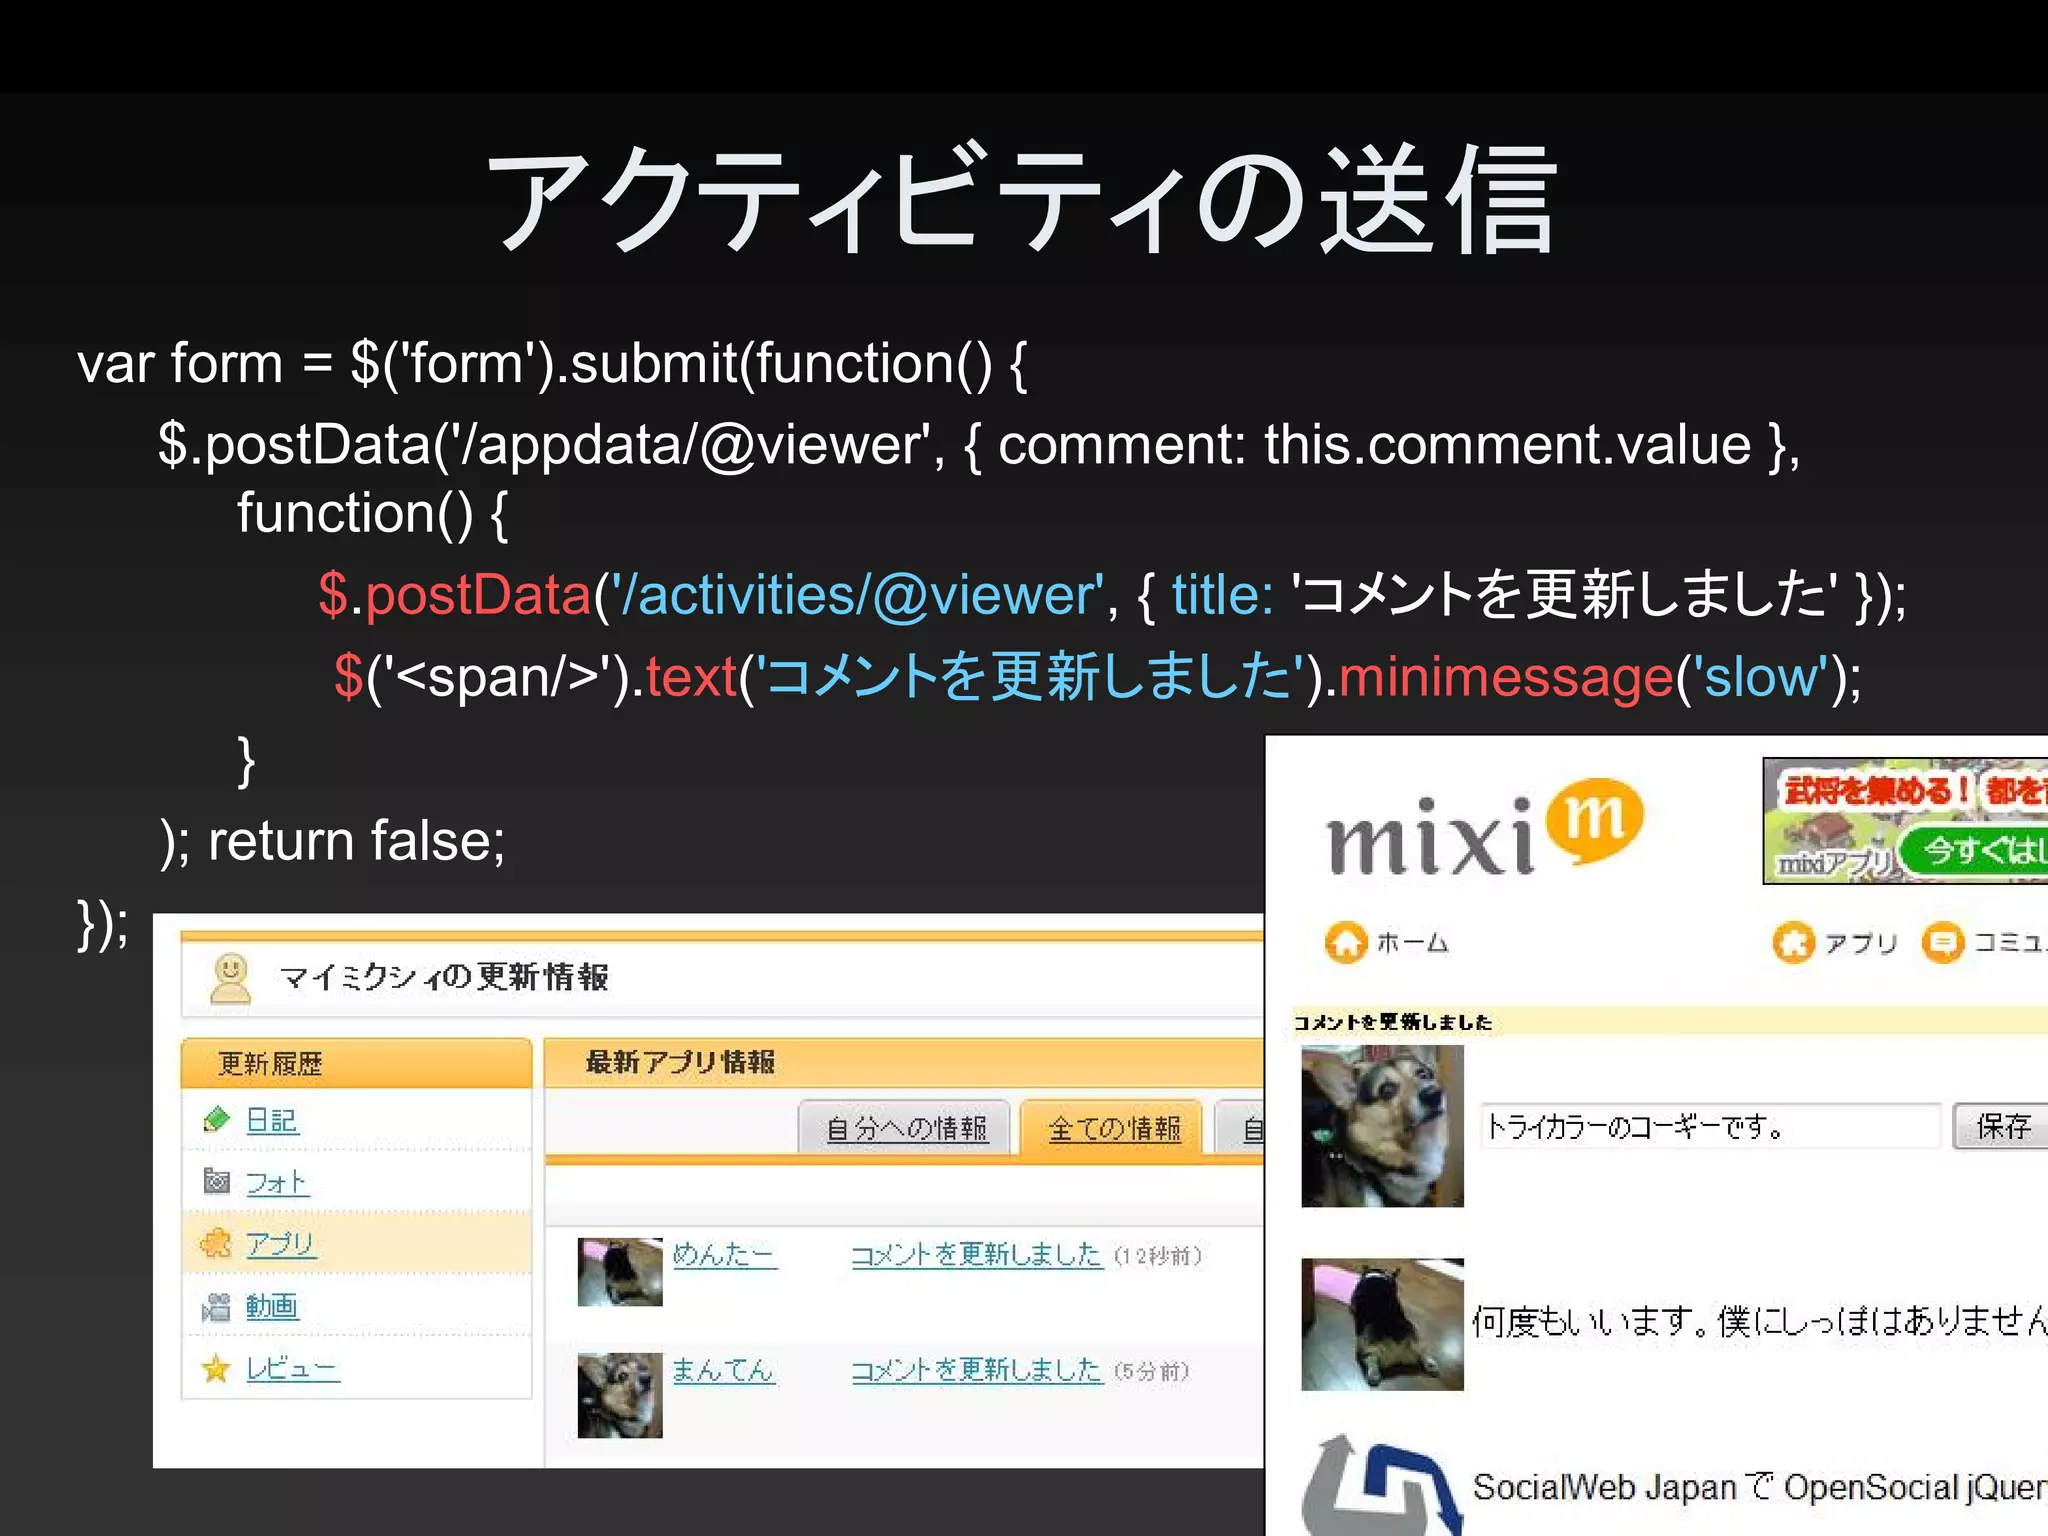Select the アプリ link in 更新履歴 sidebar
The height and width of the screenshot is (1536, 2048).
coord(281,1244)
